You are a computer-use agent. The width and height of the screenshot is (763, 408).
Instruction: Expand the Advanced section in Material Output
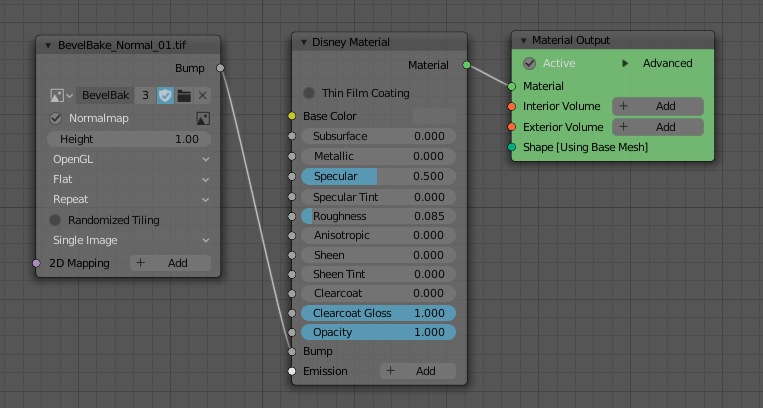[x=626, y=63]
